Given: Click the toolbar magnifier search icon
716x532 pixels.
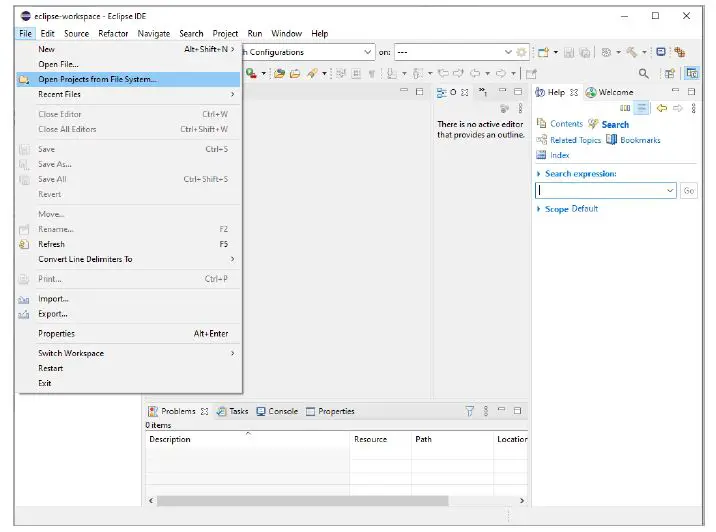Looking at the screenshot, I should [x=644, y=73].
